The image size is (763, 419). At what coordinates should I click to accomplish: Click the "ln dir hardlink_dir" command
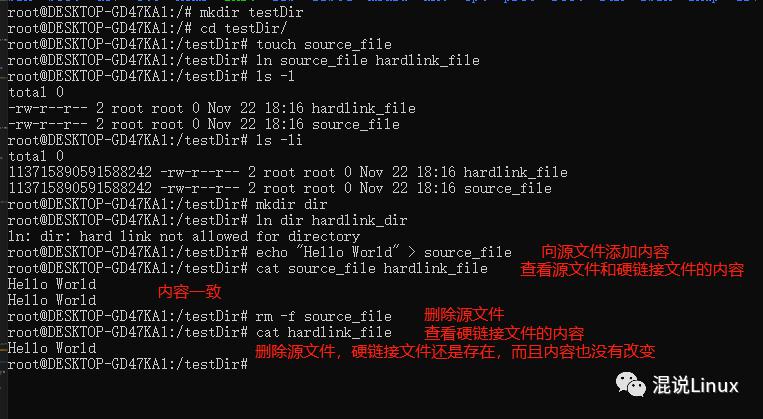(x=331, y=220)
